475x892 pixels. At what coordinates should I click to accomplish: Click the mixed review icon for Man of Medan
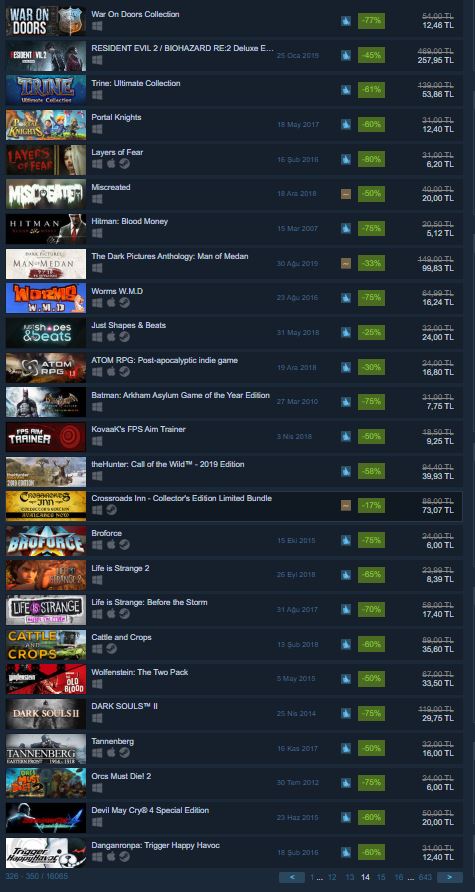346,263
